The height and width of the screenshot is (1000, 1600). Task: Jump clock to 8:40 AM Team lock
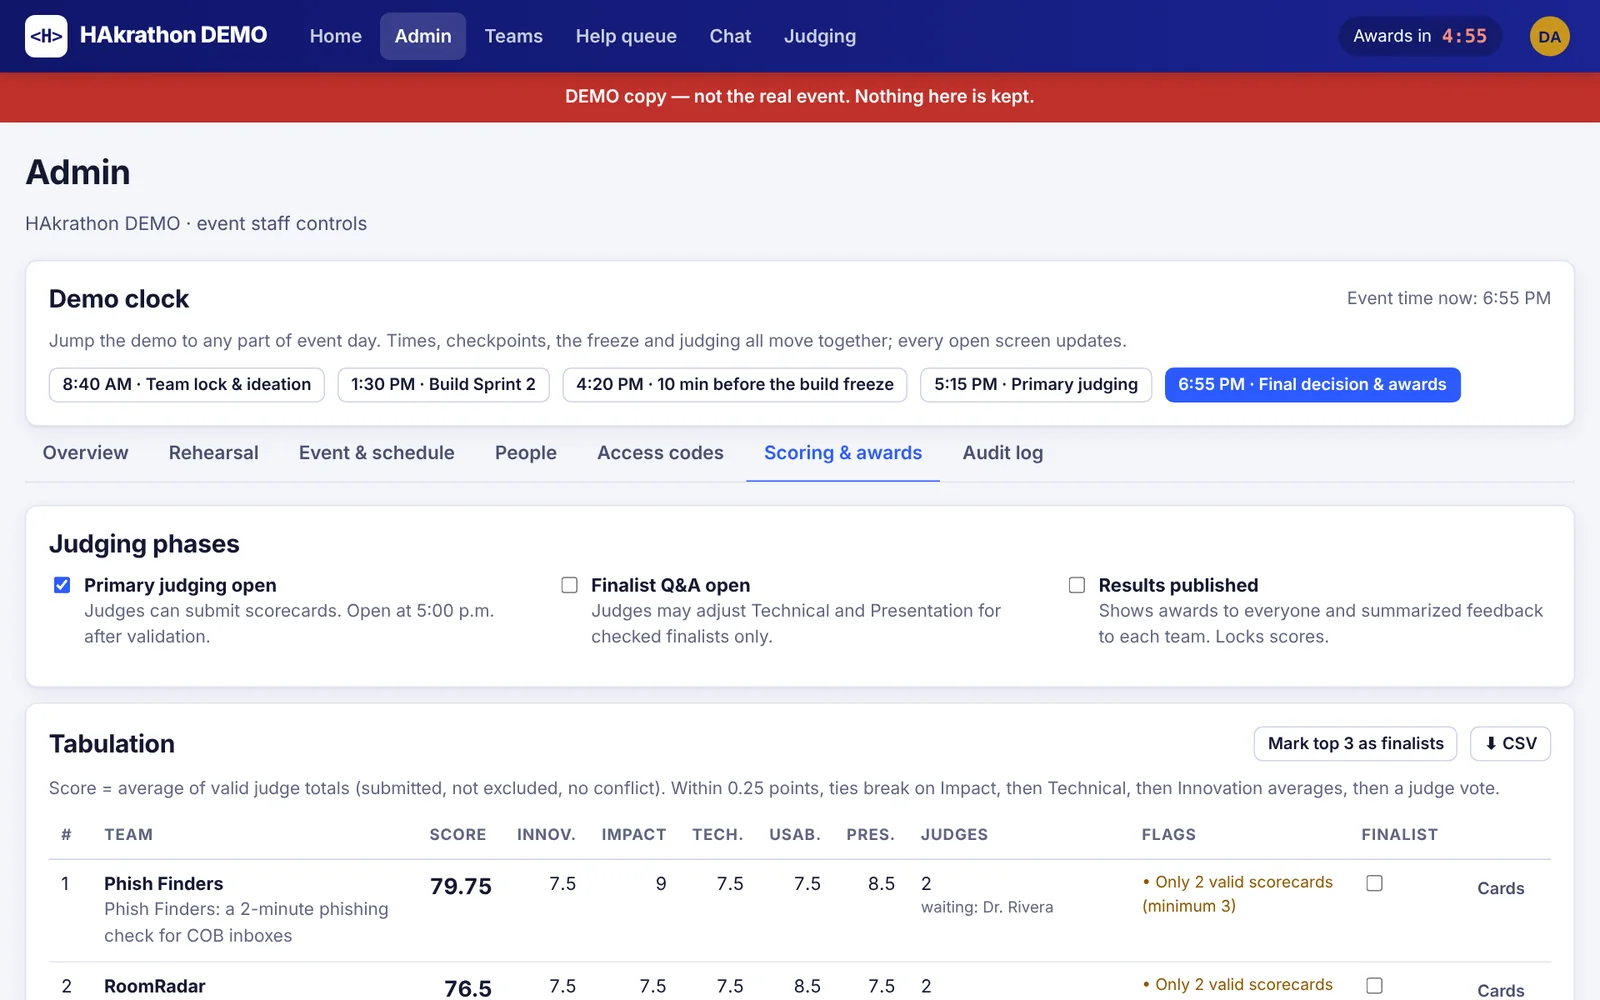[x=187, y=385]
